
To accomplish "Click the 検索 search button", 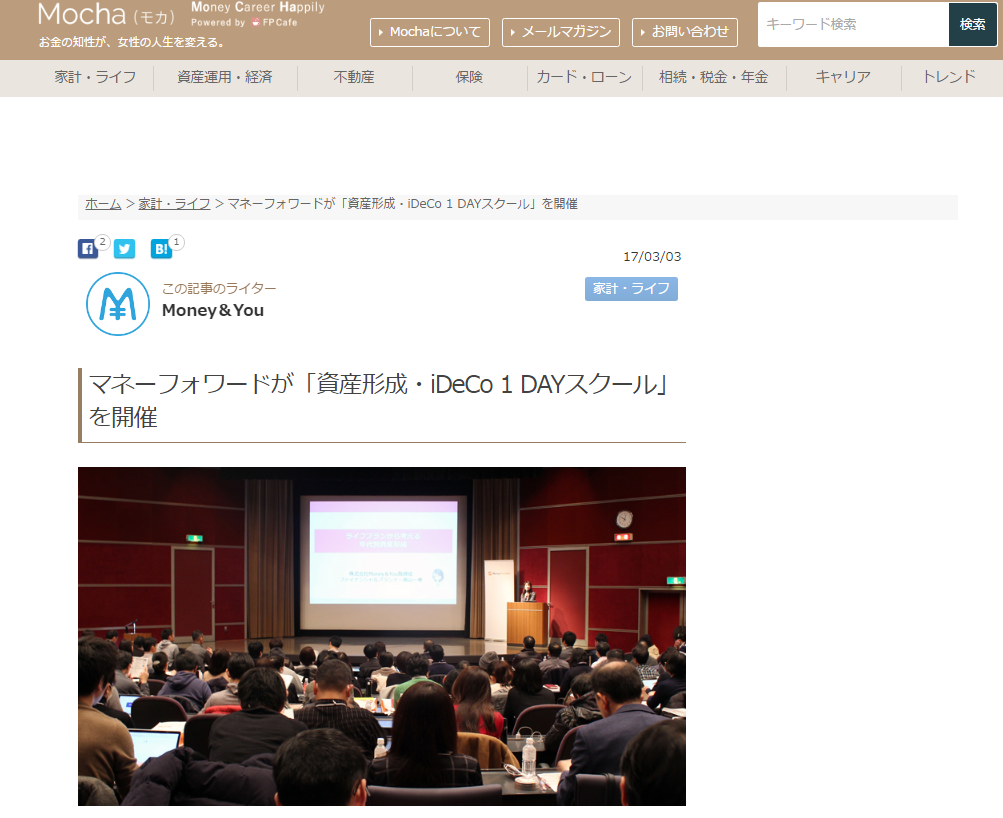I will [972, 24].
